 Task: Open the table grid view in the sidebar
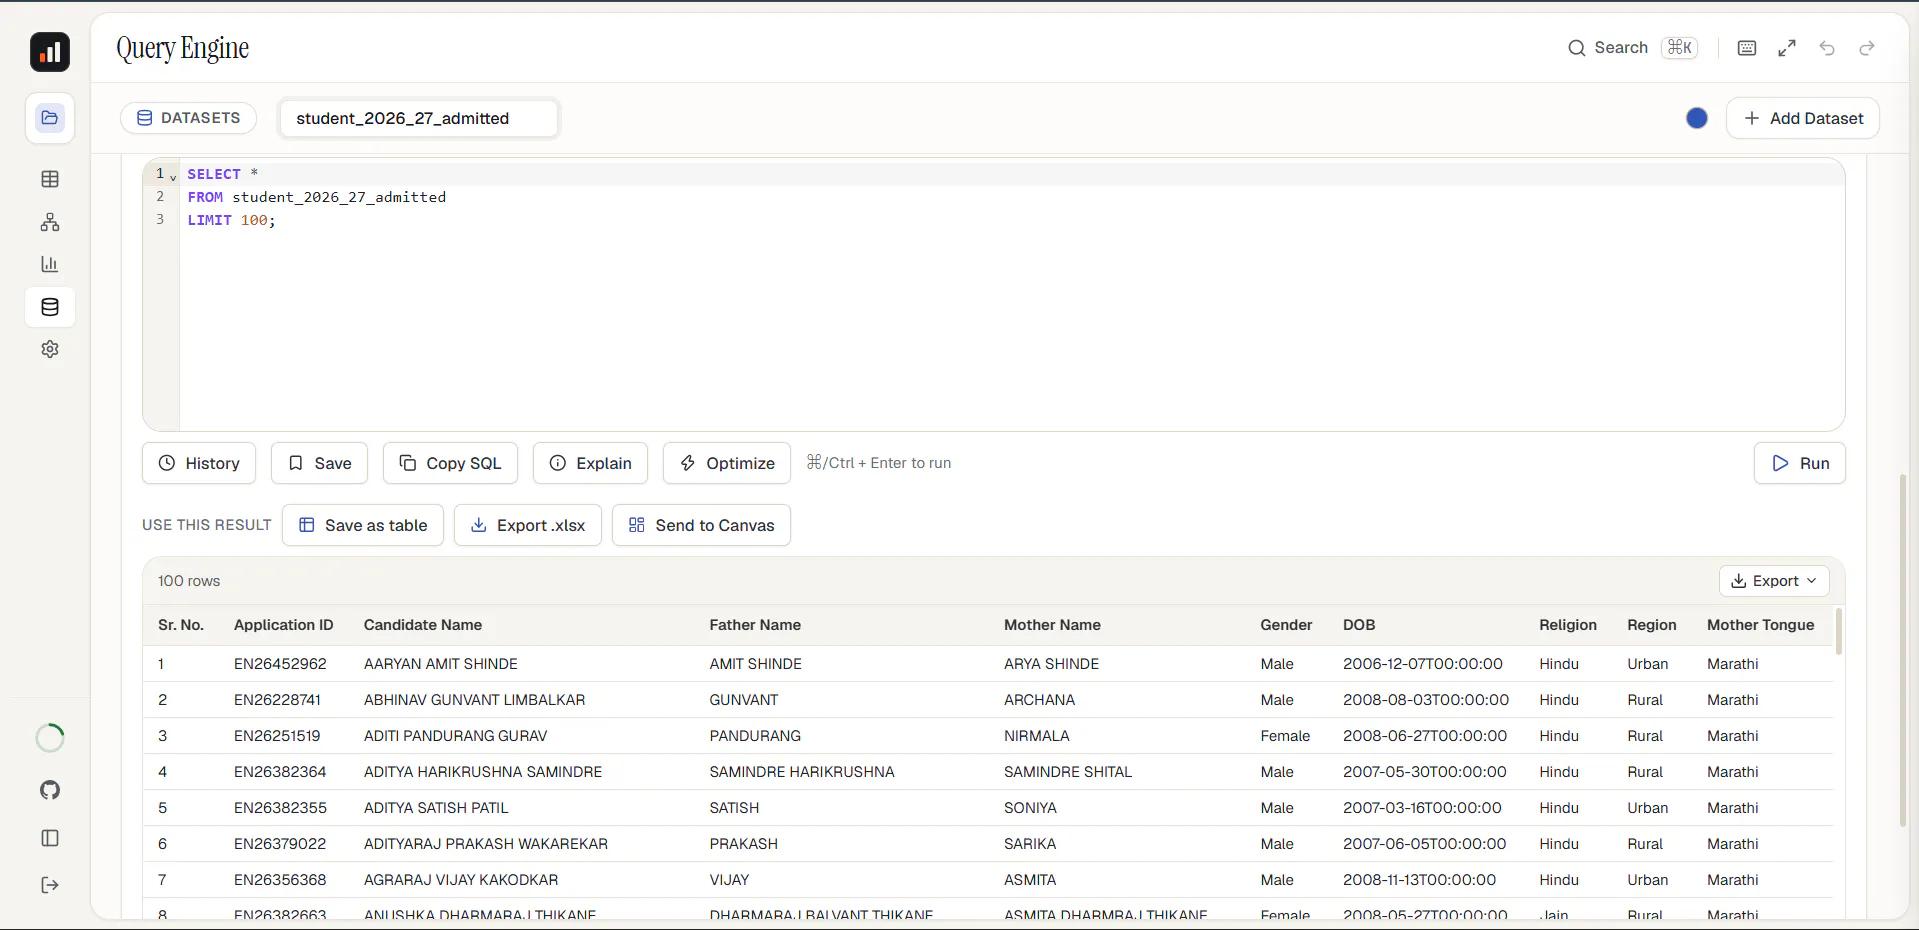pos(50,179)
